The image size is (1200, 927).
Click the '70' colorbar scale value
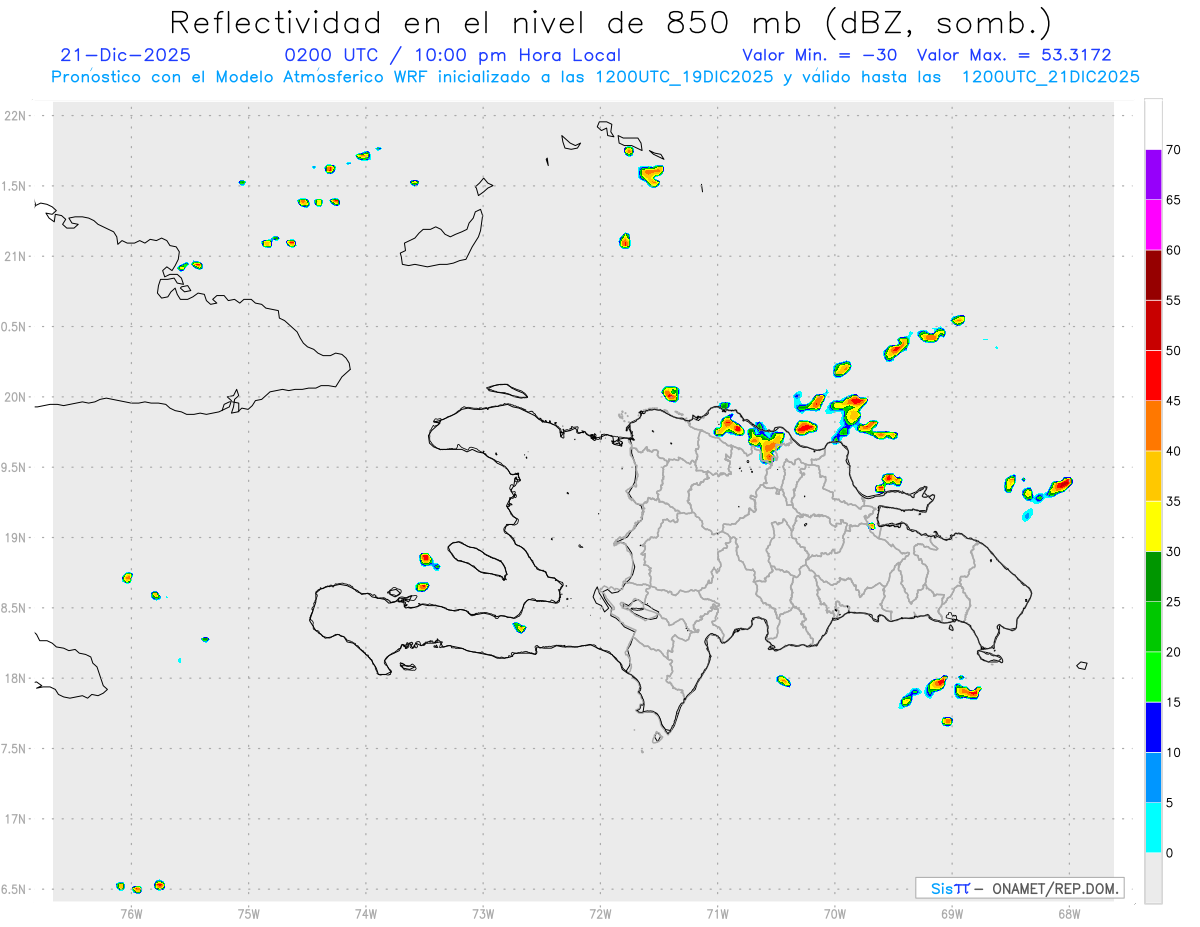click(x=1173, y=150)
